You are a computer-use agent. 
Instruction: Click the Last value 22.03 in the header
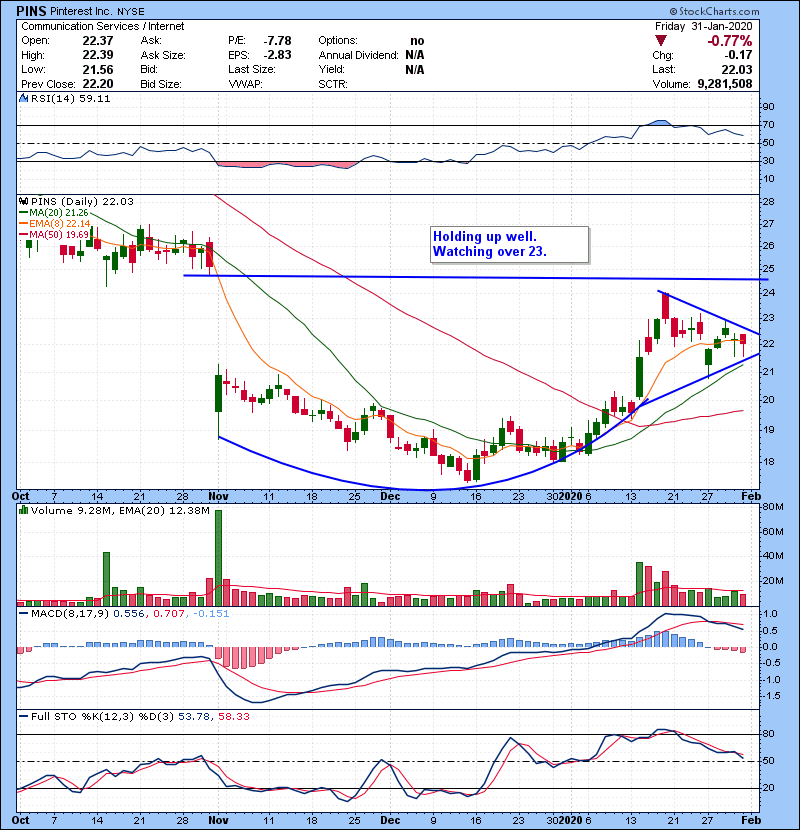pyautogui.click(x=737, y=69)
